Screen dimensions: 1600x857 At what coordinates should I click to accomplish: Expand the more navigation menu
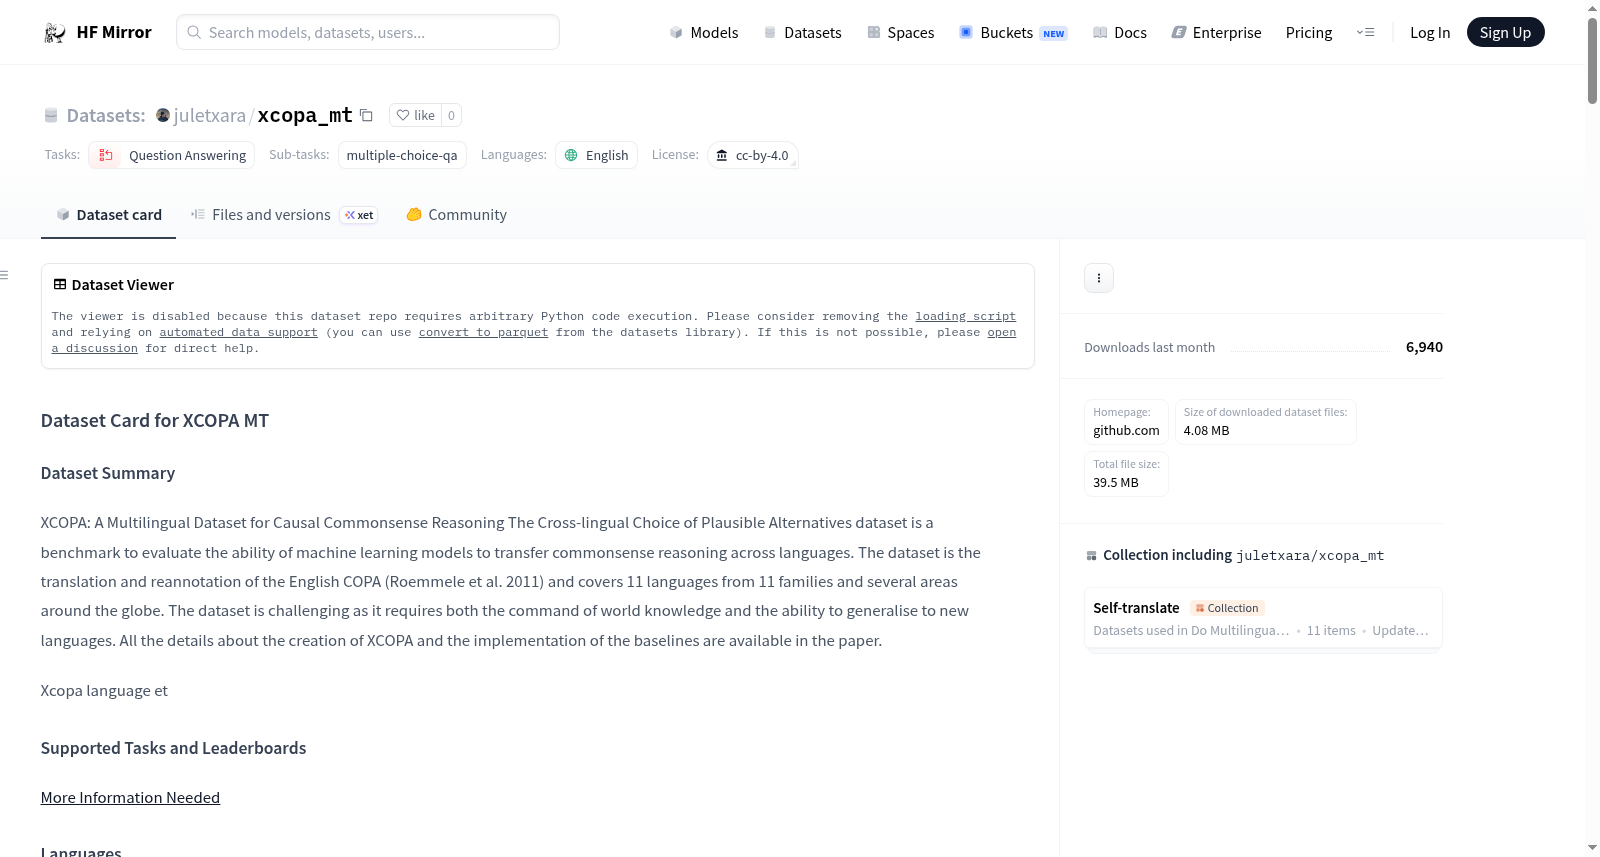click(1365, 33)
